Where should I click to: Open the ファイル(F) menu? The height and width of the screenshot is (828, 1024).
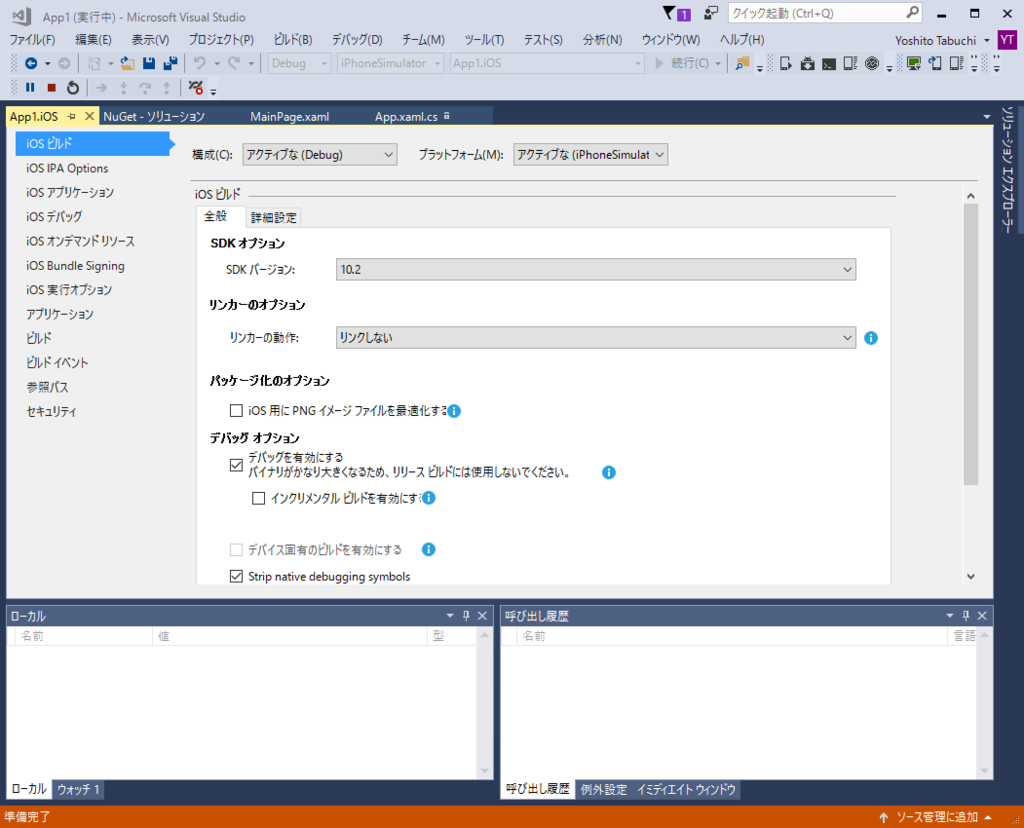tap(32, 40)
